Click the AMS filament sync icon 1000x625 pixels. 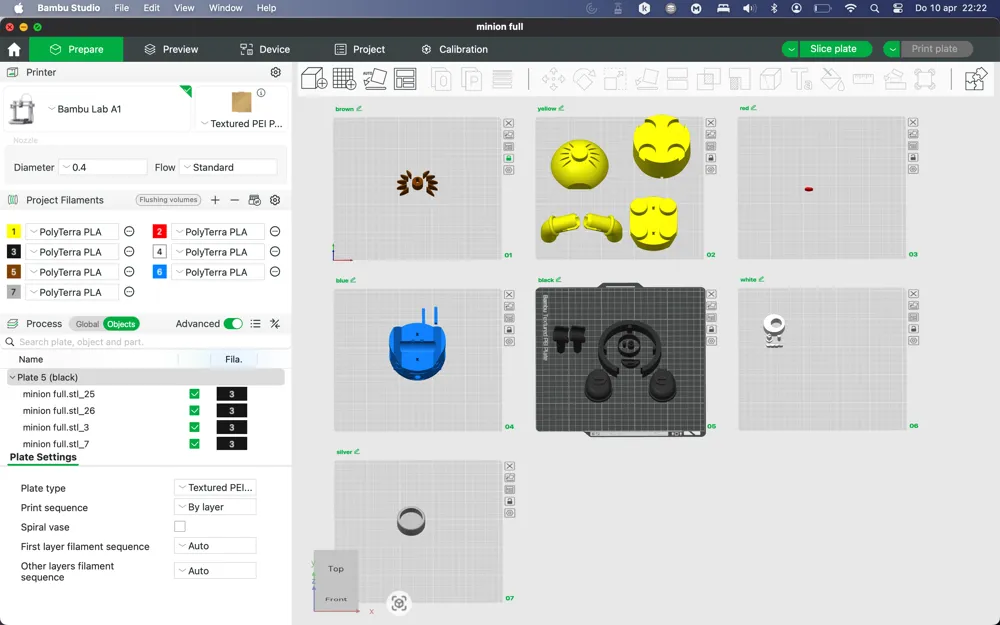[x=254, y=200]
